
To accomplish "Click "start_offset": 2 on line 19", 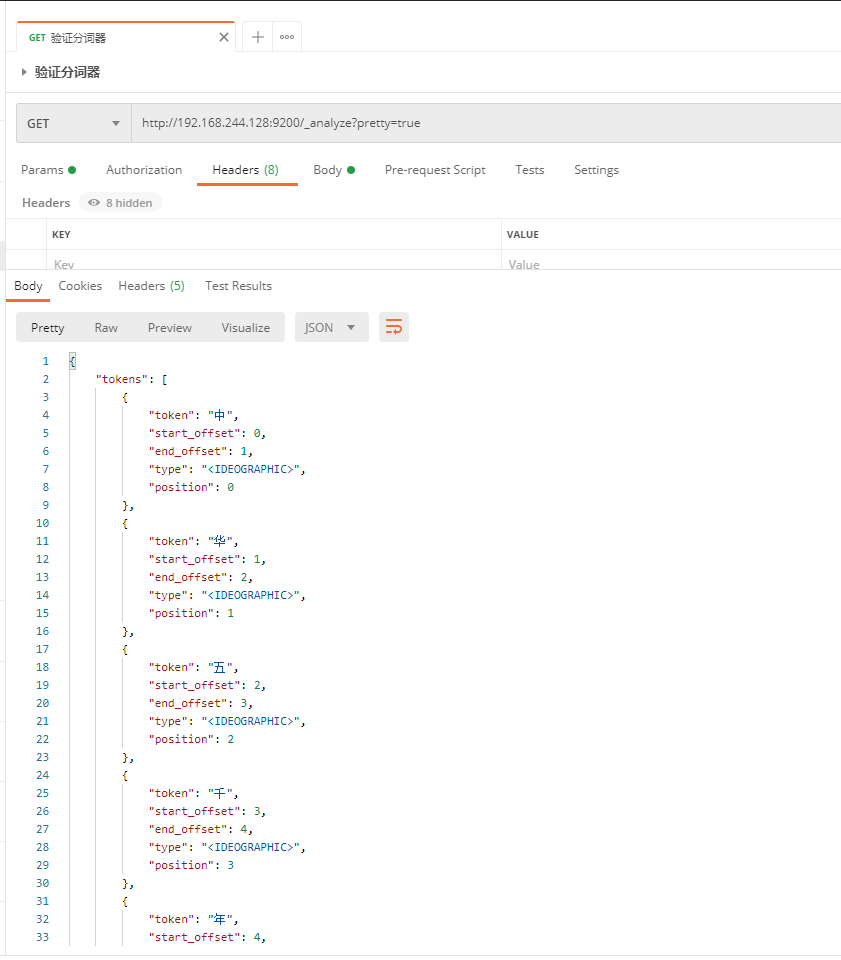I will [204, 685].
